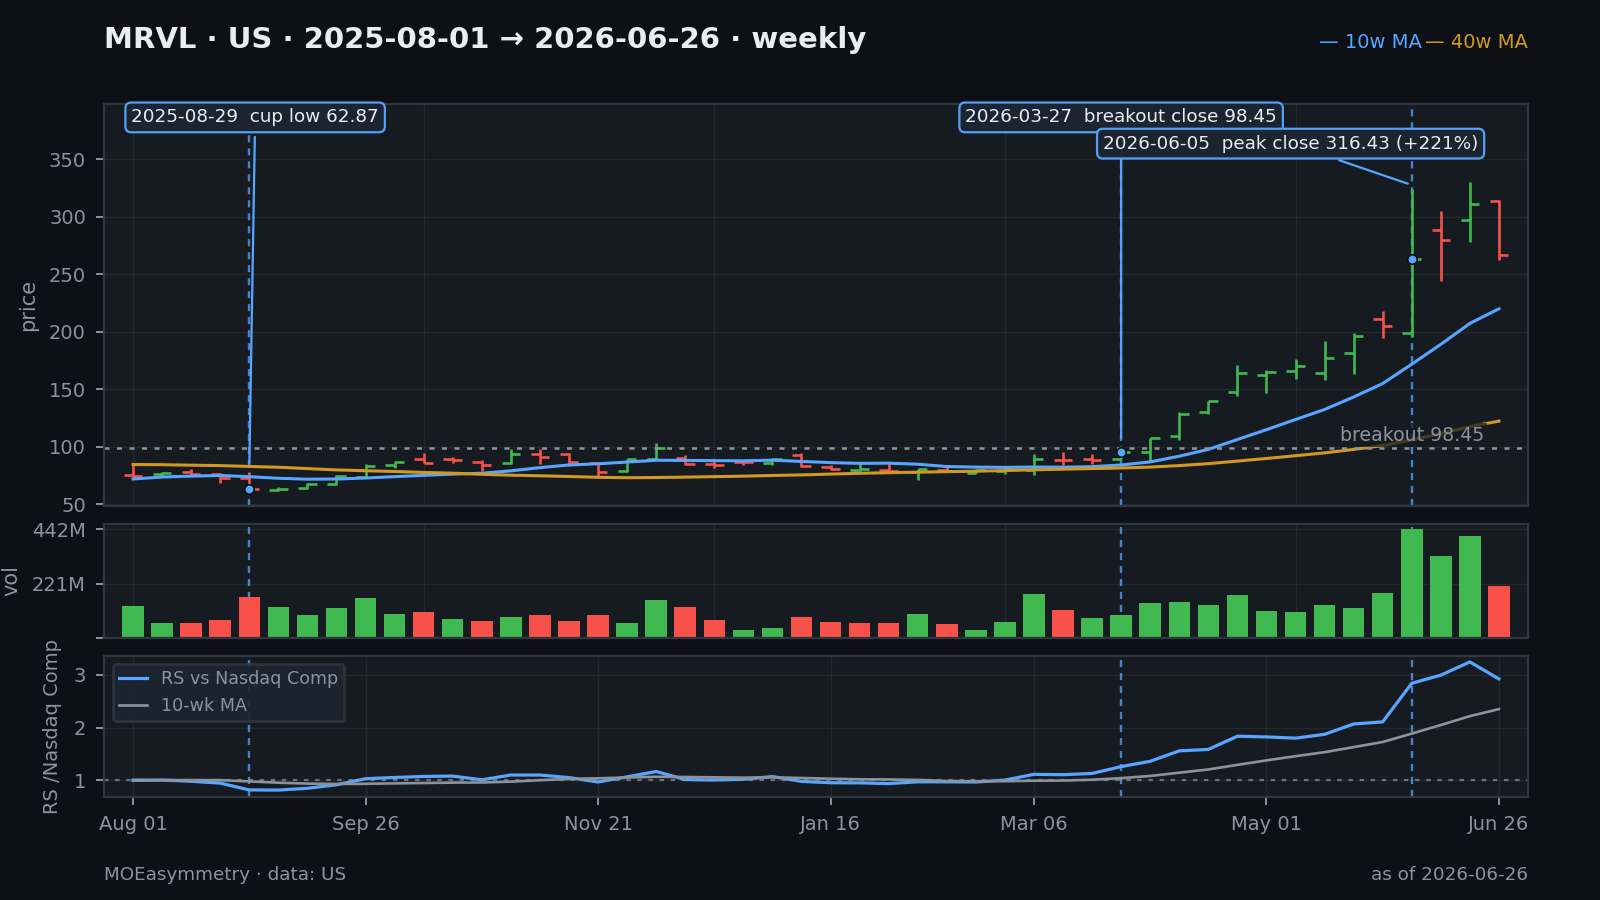
Task: Click the Mar 06 date label
Action: (1034, 824)
